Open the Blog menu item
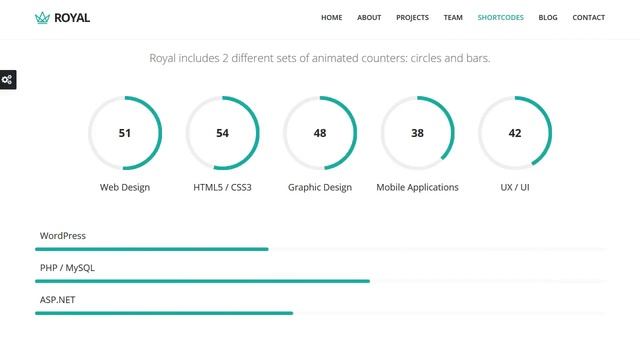This screenshot has width=640, height=360. 548,18
